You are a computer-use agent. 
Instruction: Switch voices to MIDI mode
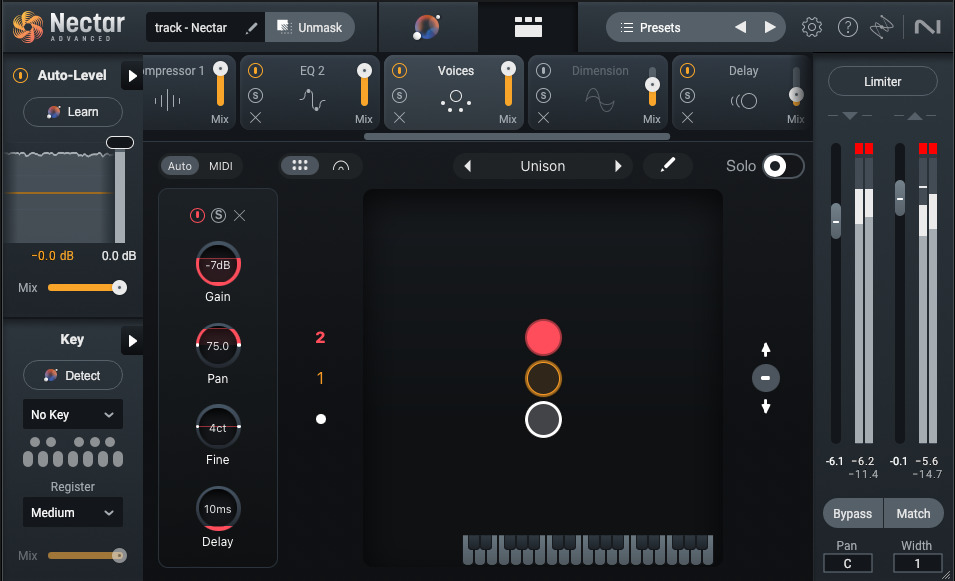point(220,166)
